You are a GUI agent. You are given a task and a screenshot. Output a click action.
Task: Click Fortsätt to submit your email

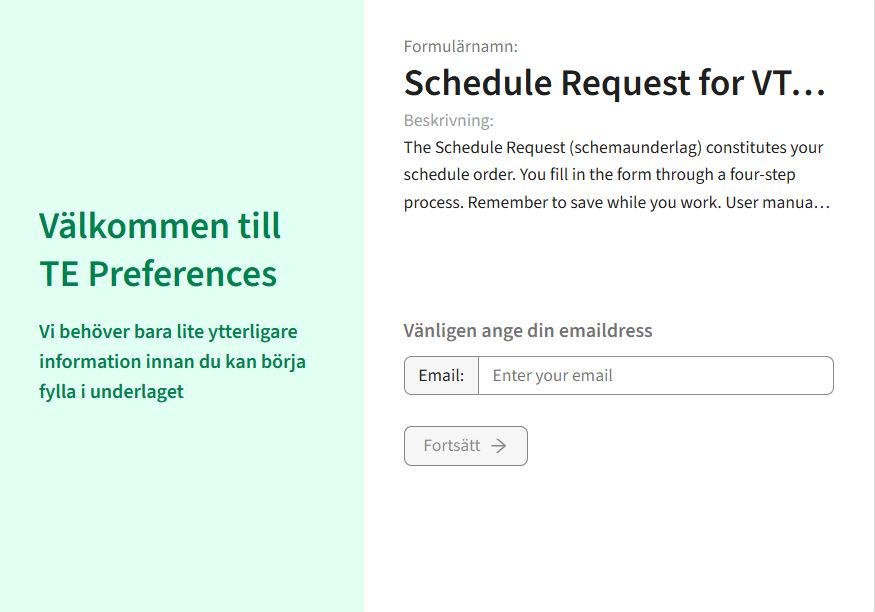pyautogui.click(x=465, y=445)
